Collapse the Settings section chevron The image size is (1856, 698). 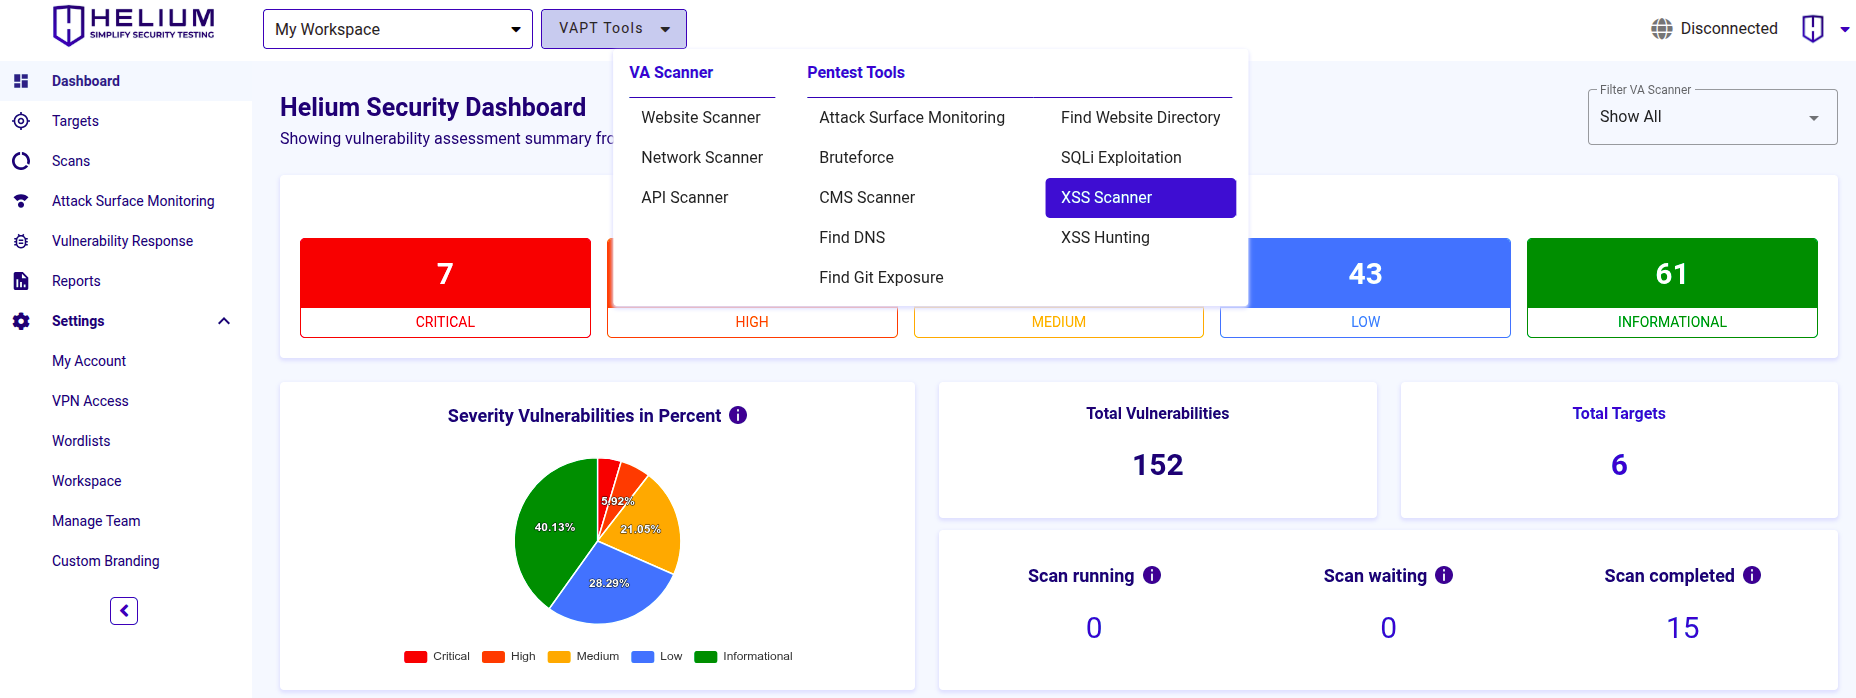[224, 321]
